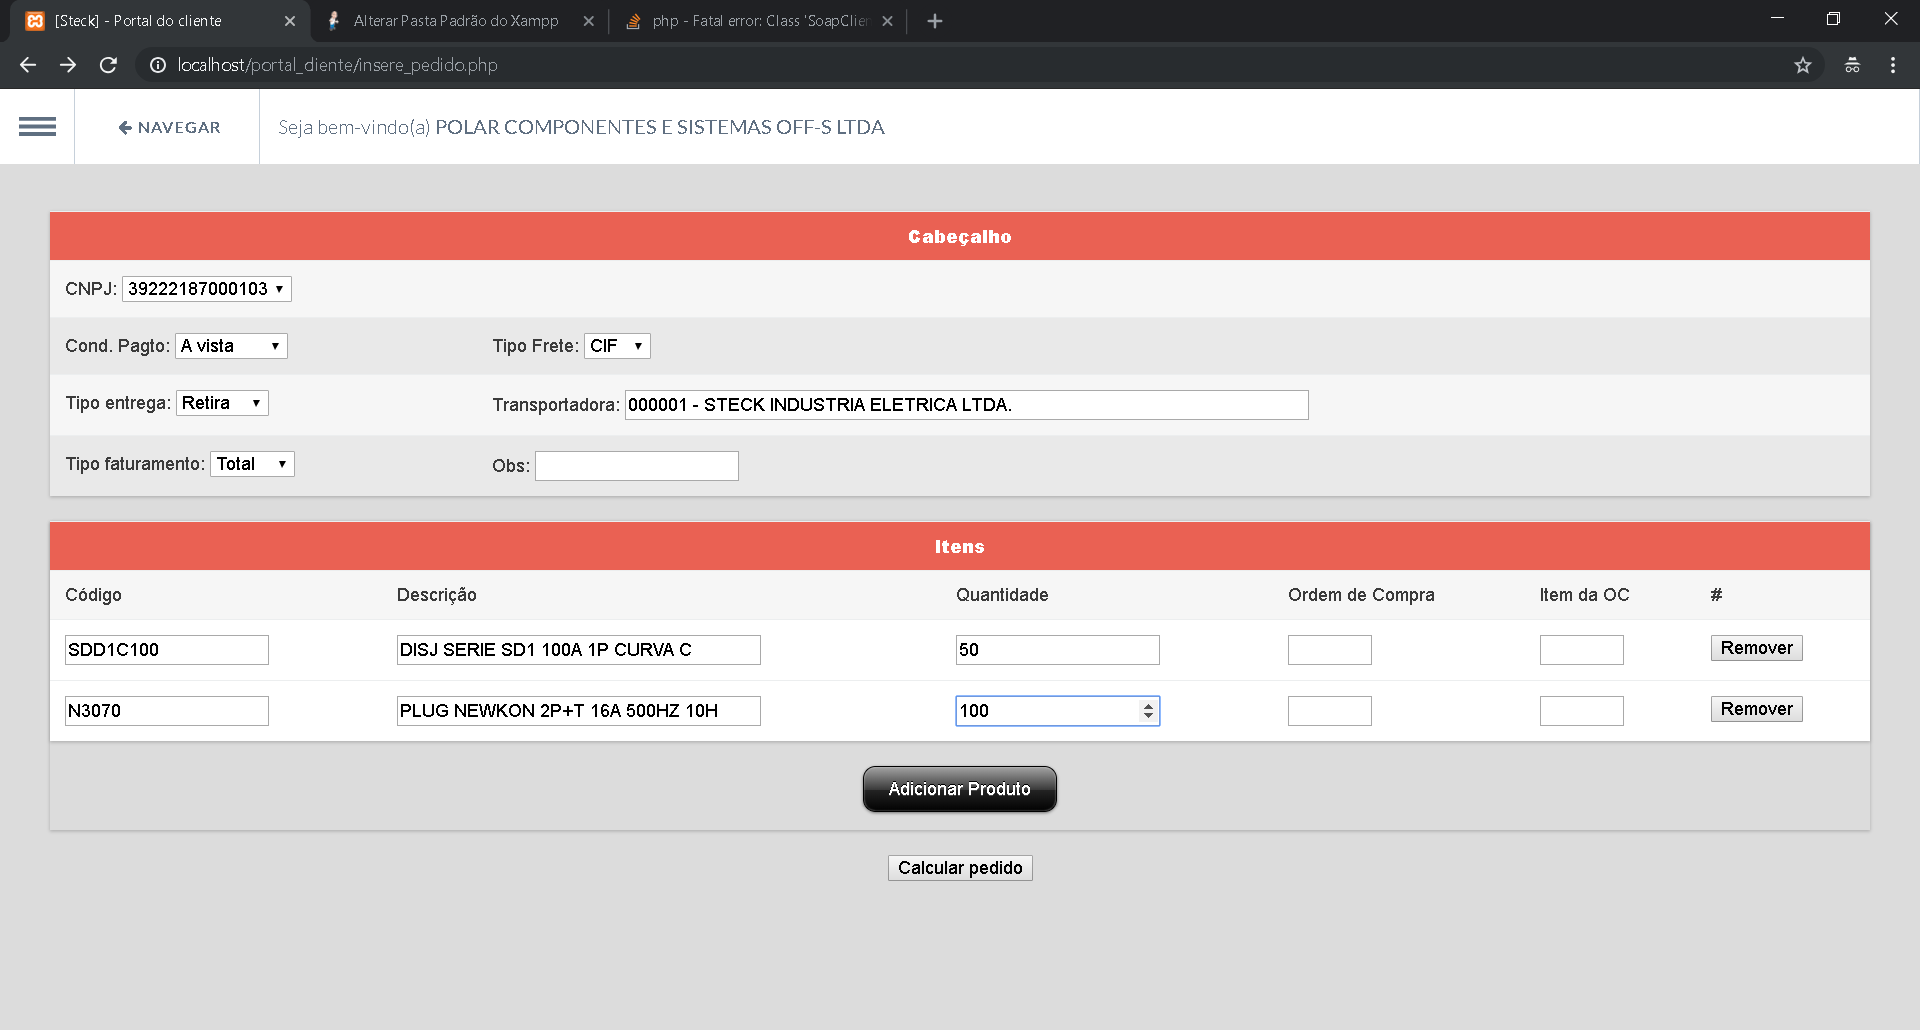Open the Tipo faturamento dropdown
Image resolution: width=1920 pixels, height=1030 pixels.
252,464
